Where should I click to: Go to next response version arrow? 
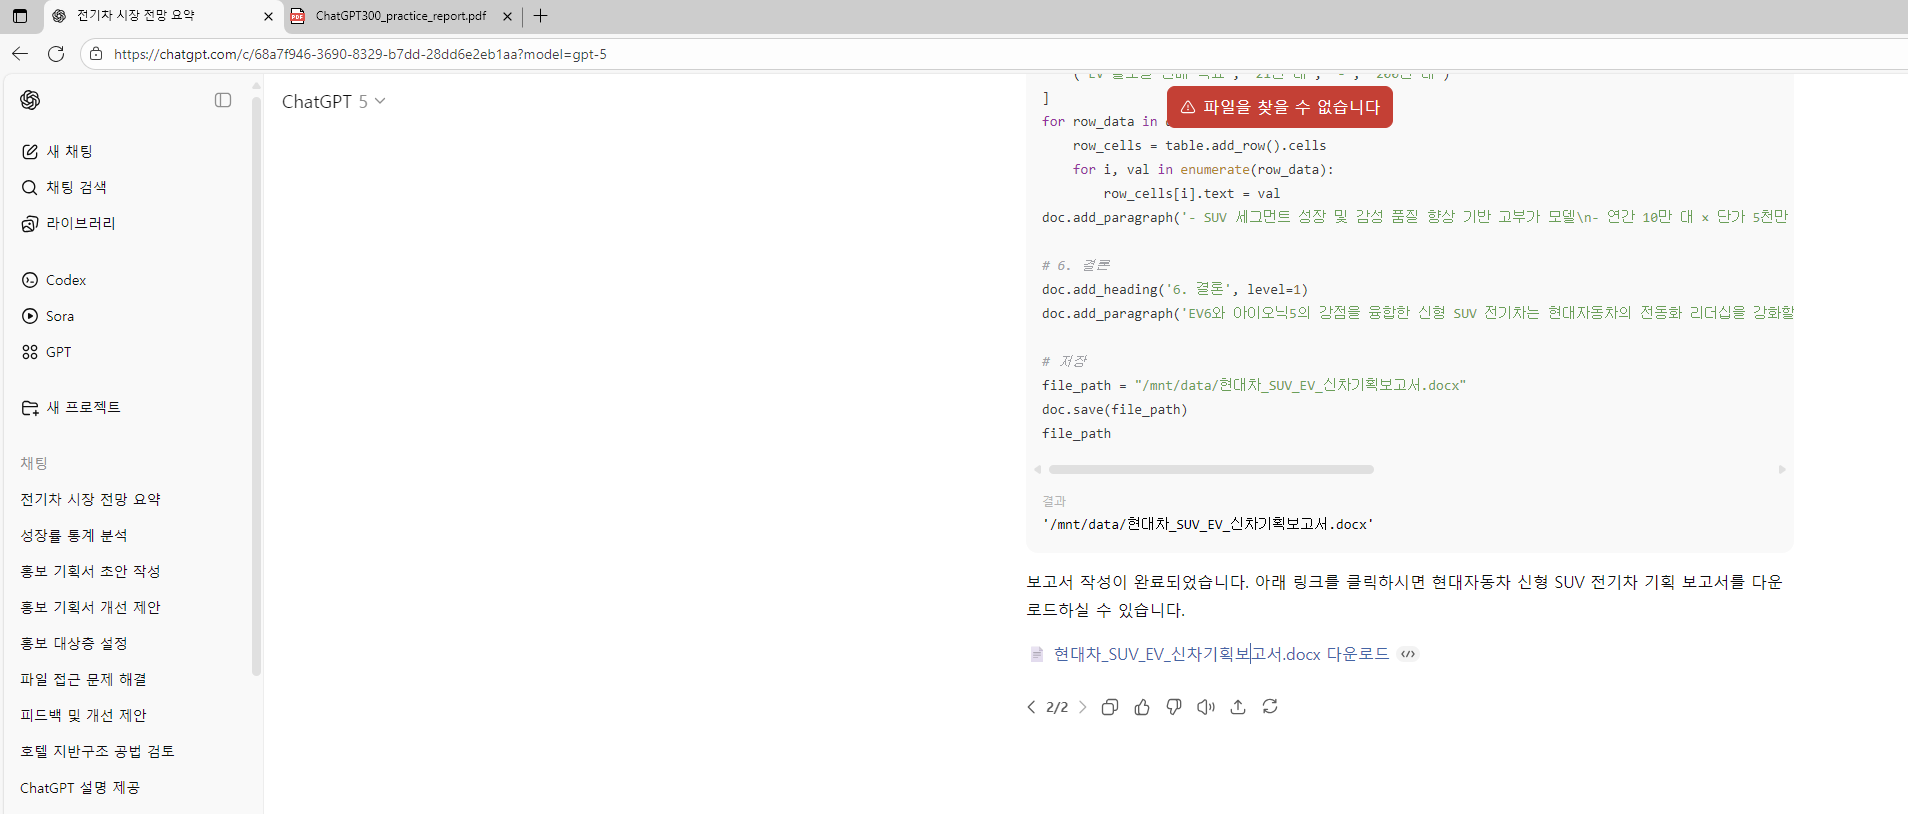coord(1082,707)
